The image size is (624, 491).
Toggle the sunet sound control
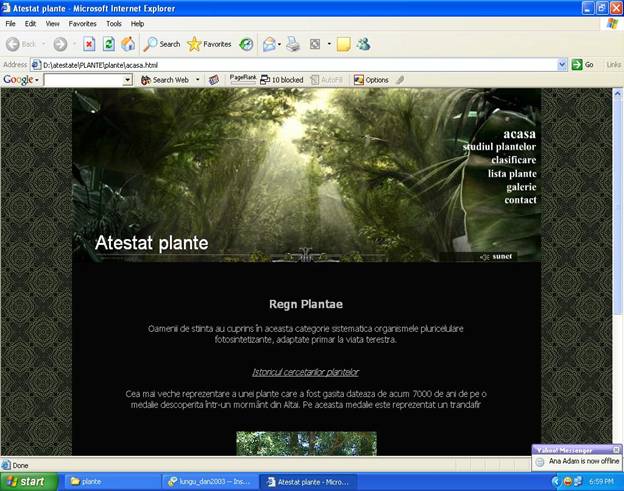(496, 256)
